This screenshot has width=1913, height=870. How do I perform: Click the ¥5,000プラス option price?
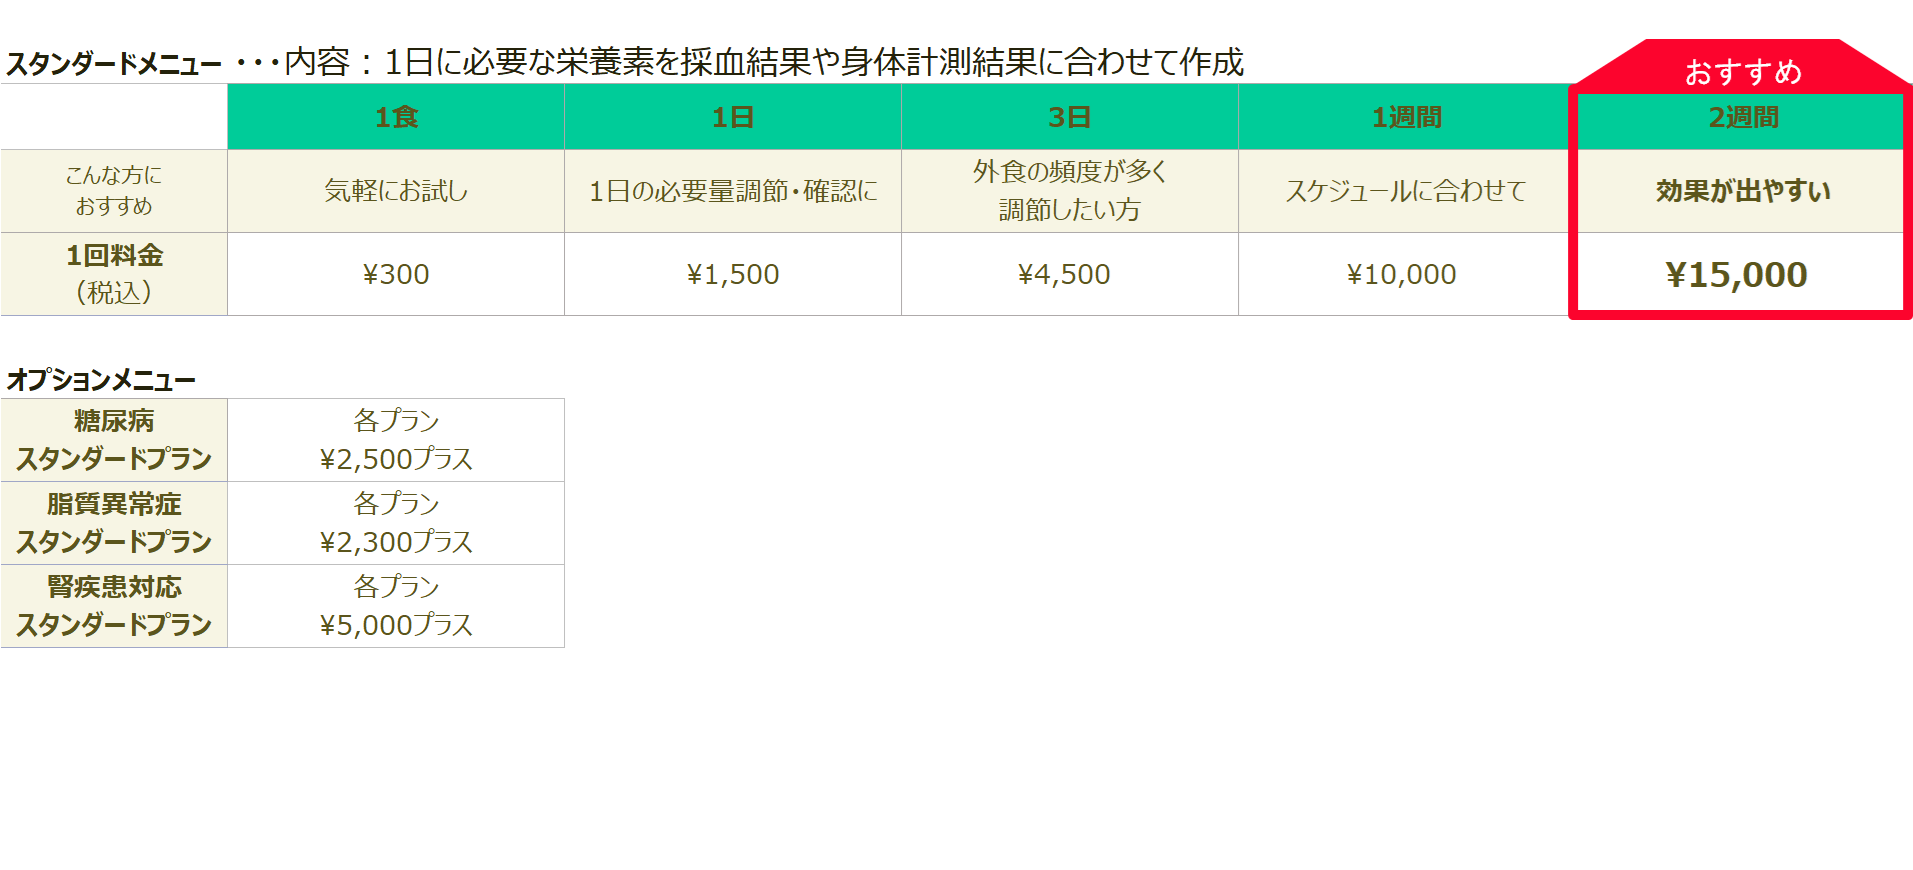(396, 625)
